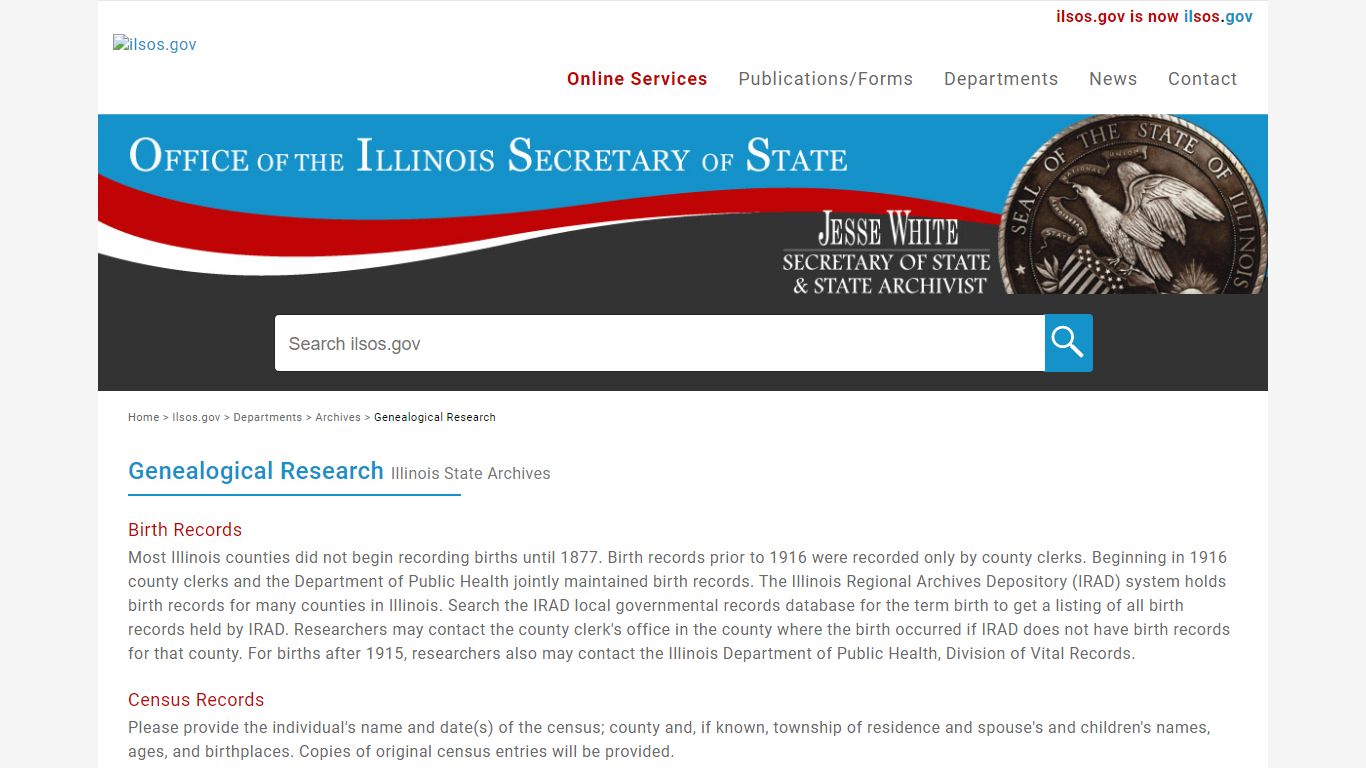Click the Illinois State Archives subtitle
Screen dimensions: 1366x768
click(470, 473)
